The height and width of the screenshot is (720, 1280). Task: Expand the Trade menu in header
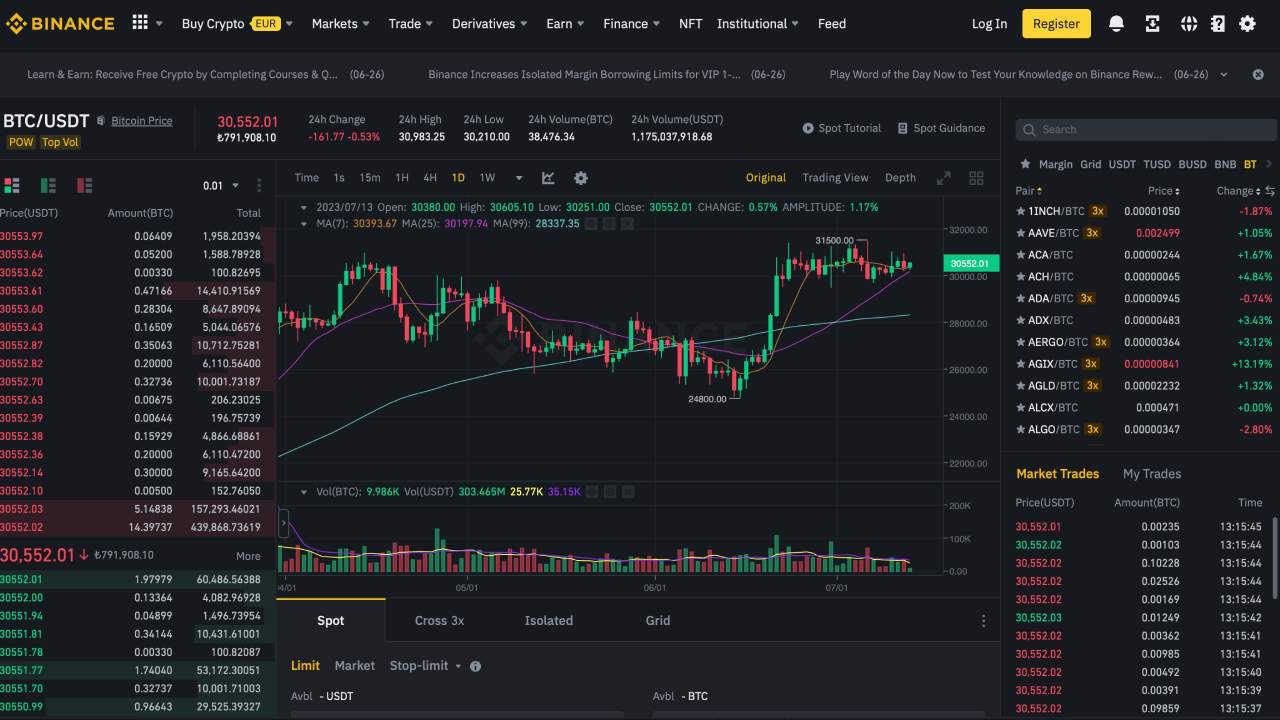click(x=411, y=24)
